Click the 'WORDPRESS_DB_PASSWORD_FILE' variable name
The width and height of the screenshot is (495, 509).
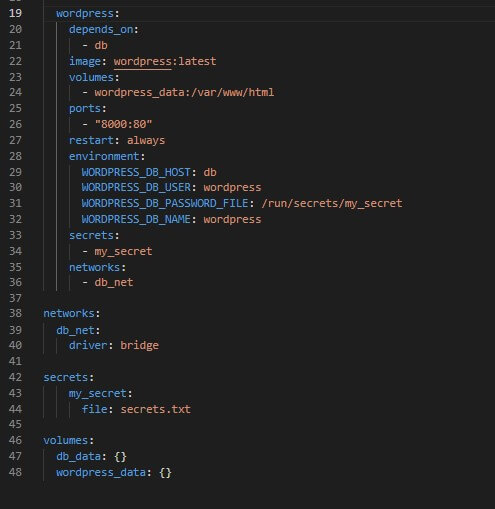point(165,203)
